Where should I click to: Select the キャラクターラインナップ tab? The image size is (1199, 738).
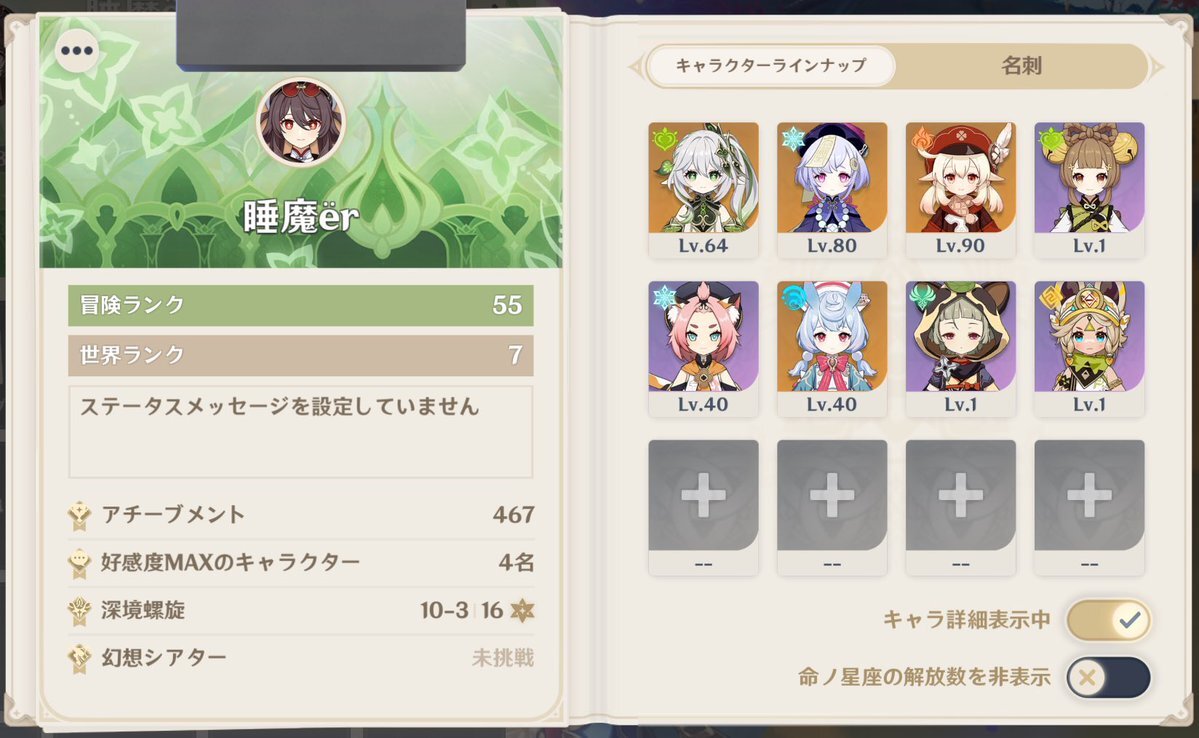[771, 67]
